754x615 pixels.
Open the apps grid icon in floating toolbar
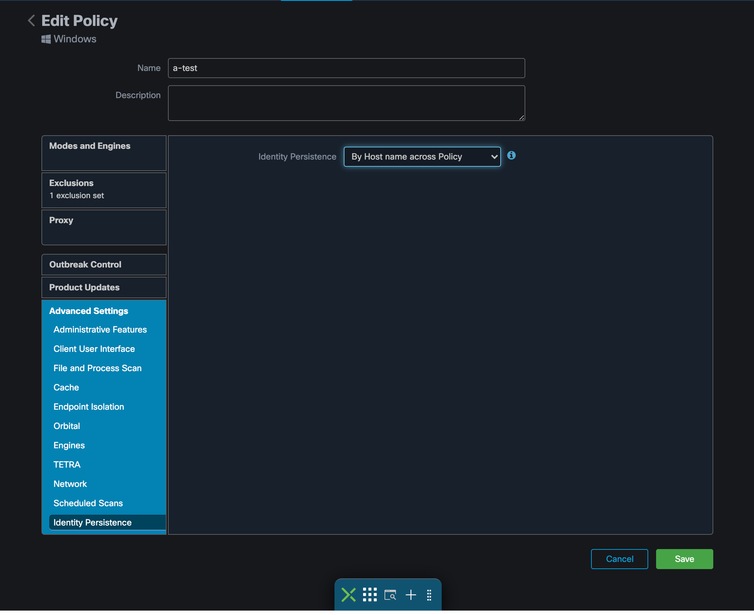click(370, 595)
